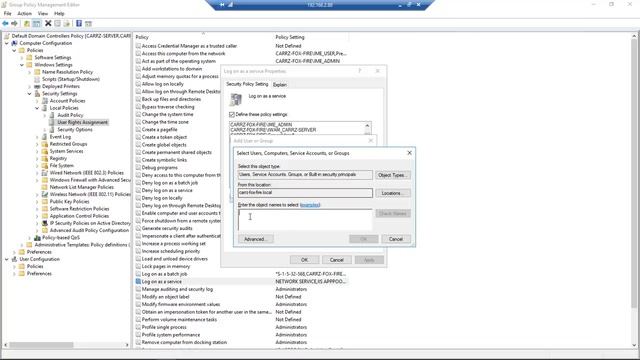640x360 pixels.
Task: Click the blue Help toolbar icon
Action: [x=79, y=24]
